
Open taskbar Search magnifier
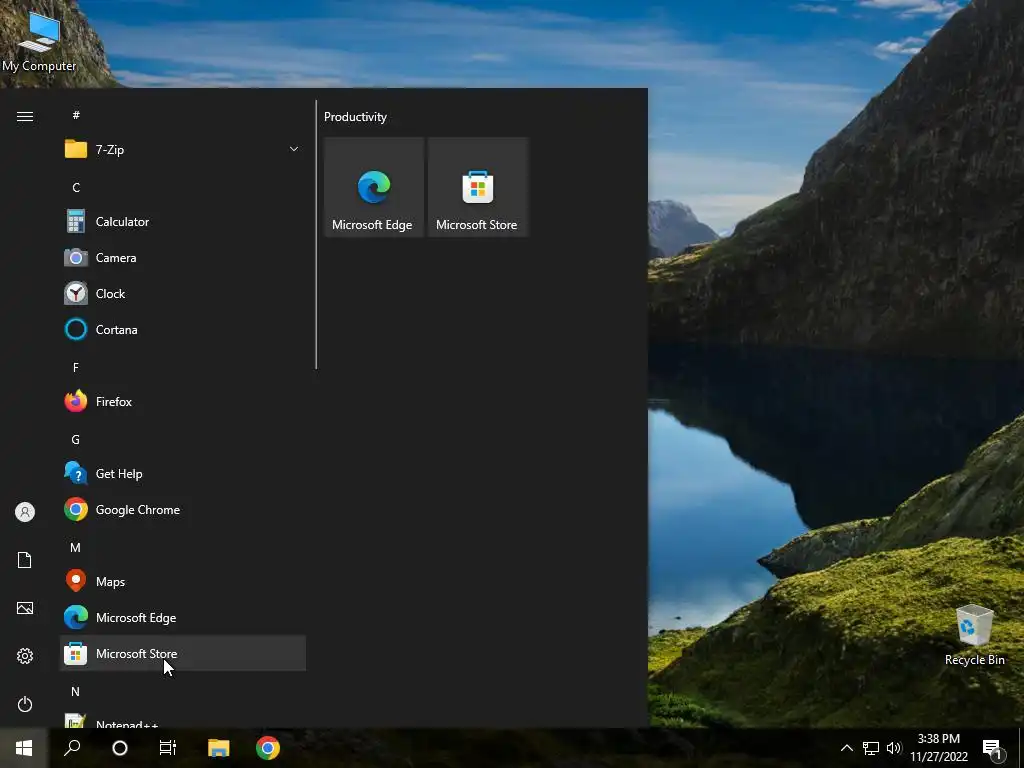pyautogui.click(x=72, y=748)
